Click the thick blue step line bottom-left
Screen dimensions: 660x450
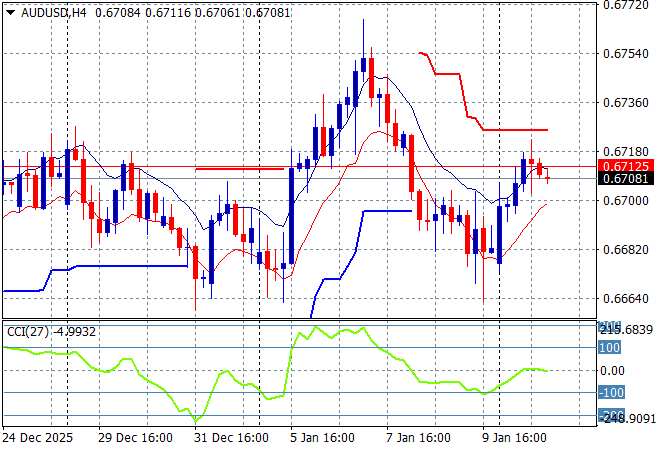pos(120,266)
